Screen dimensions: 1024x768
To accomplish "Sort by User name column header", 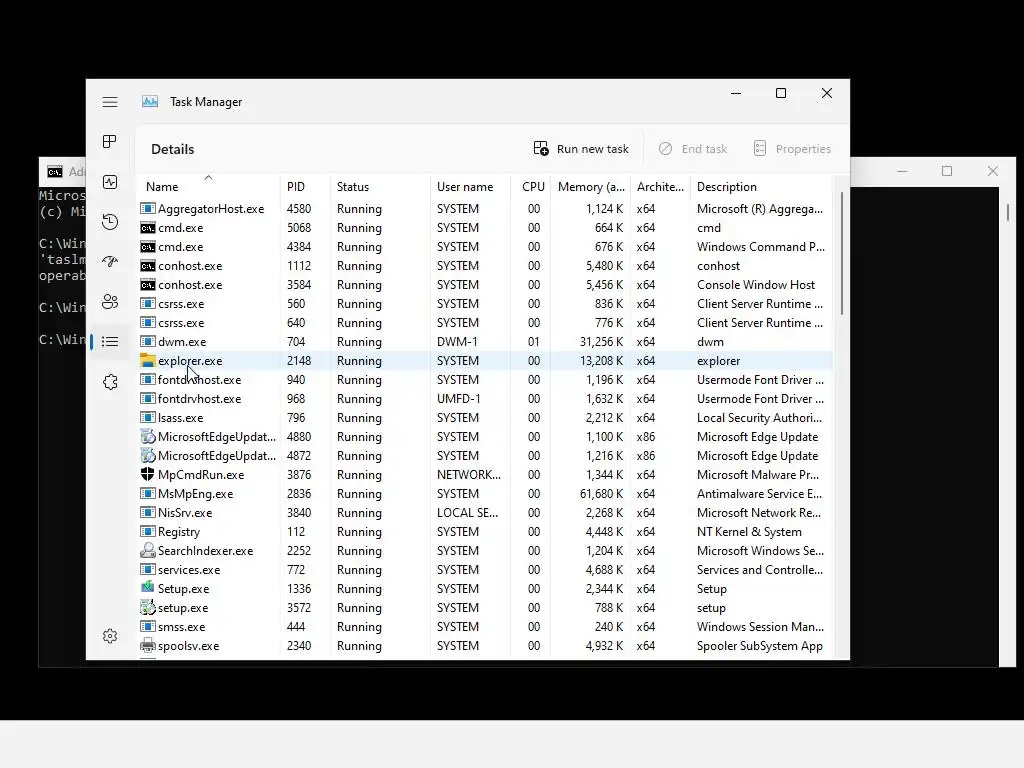I will (x=470, y=187).
